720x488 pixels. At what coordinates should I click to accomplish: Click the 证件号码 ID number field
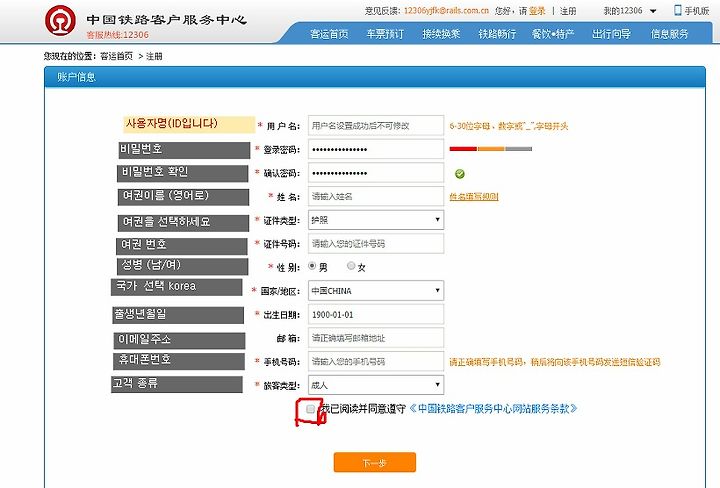click(x=376, y=243)
